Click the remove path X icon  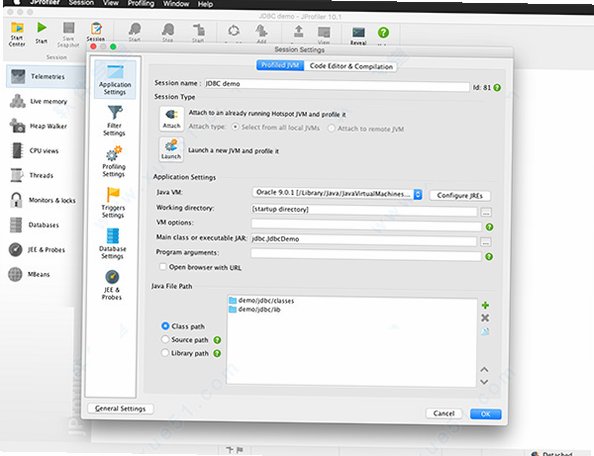click(x=485, y=318)
